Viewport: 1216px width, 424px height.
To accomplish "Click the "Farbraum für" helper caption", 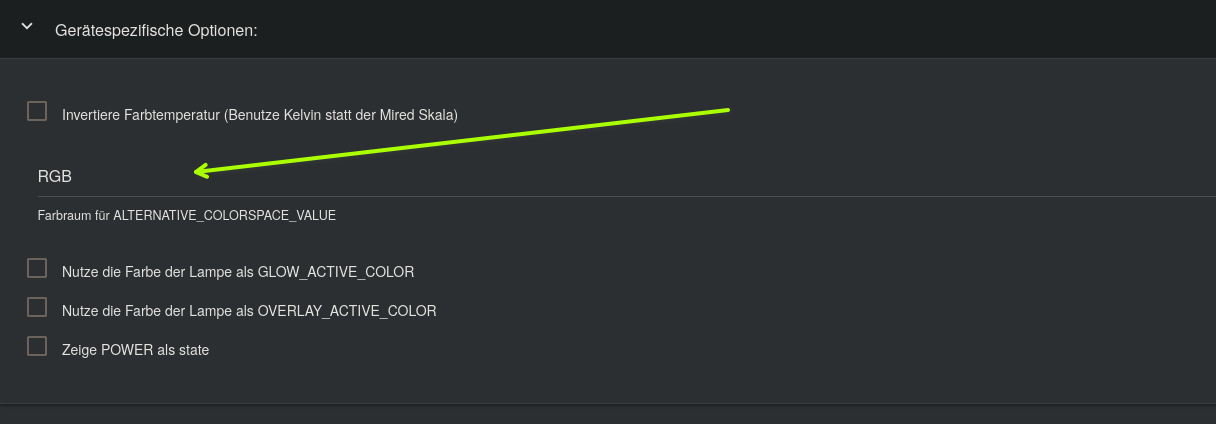I will coord(73,215).
